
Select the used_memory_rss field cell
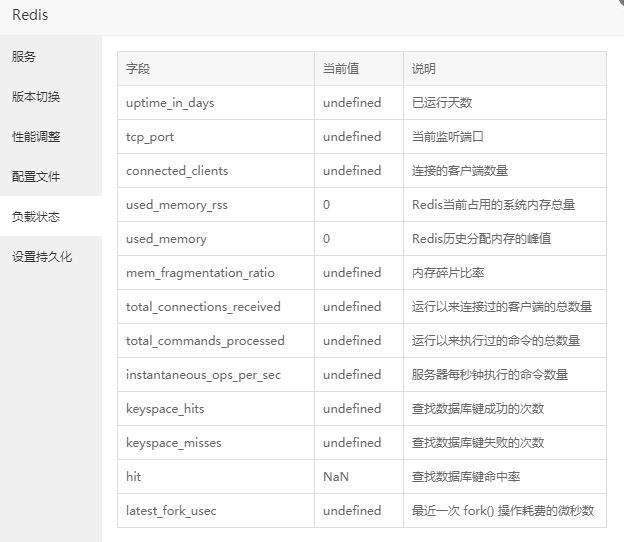pyautogui.click(x=216, y=205)
